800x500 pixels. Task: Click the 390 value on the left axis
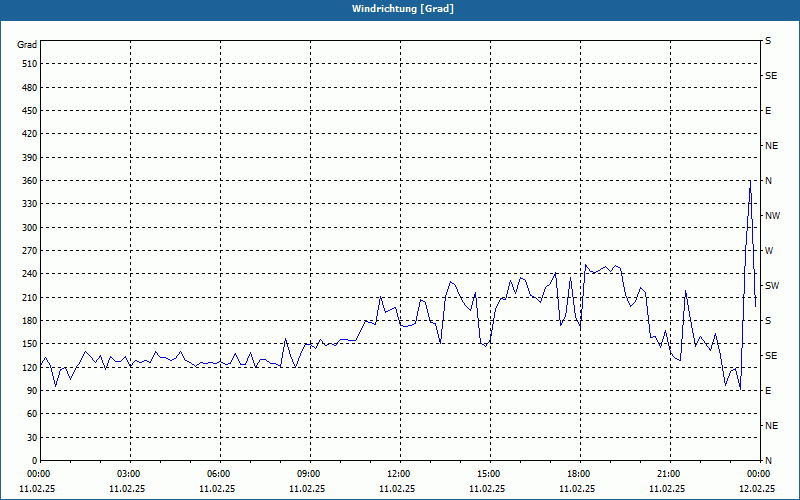point(30,158)
